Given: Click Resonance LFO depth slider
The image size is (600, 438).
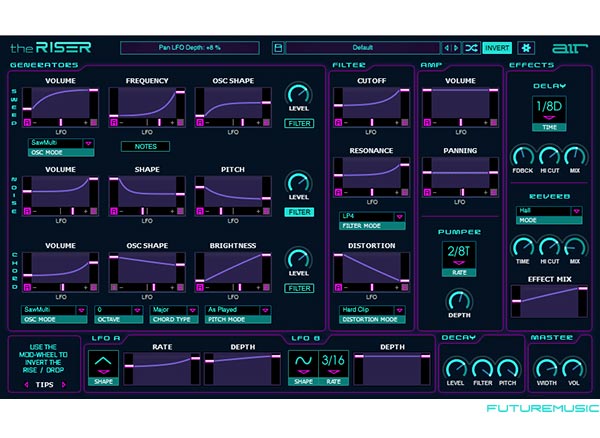Looking at the screenshot, I should [x=371, y=192].
